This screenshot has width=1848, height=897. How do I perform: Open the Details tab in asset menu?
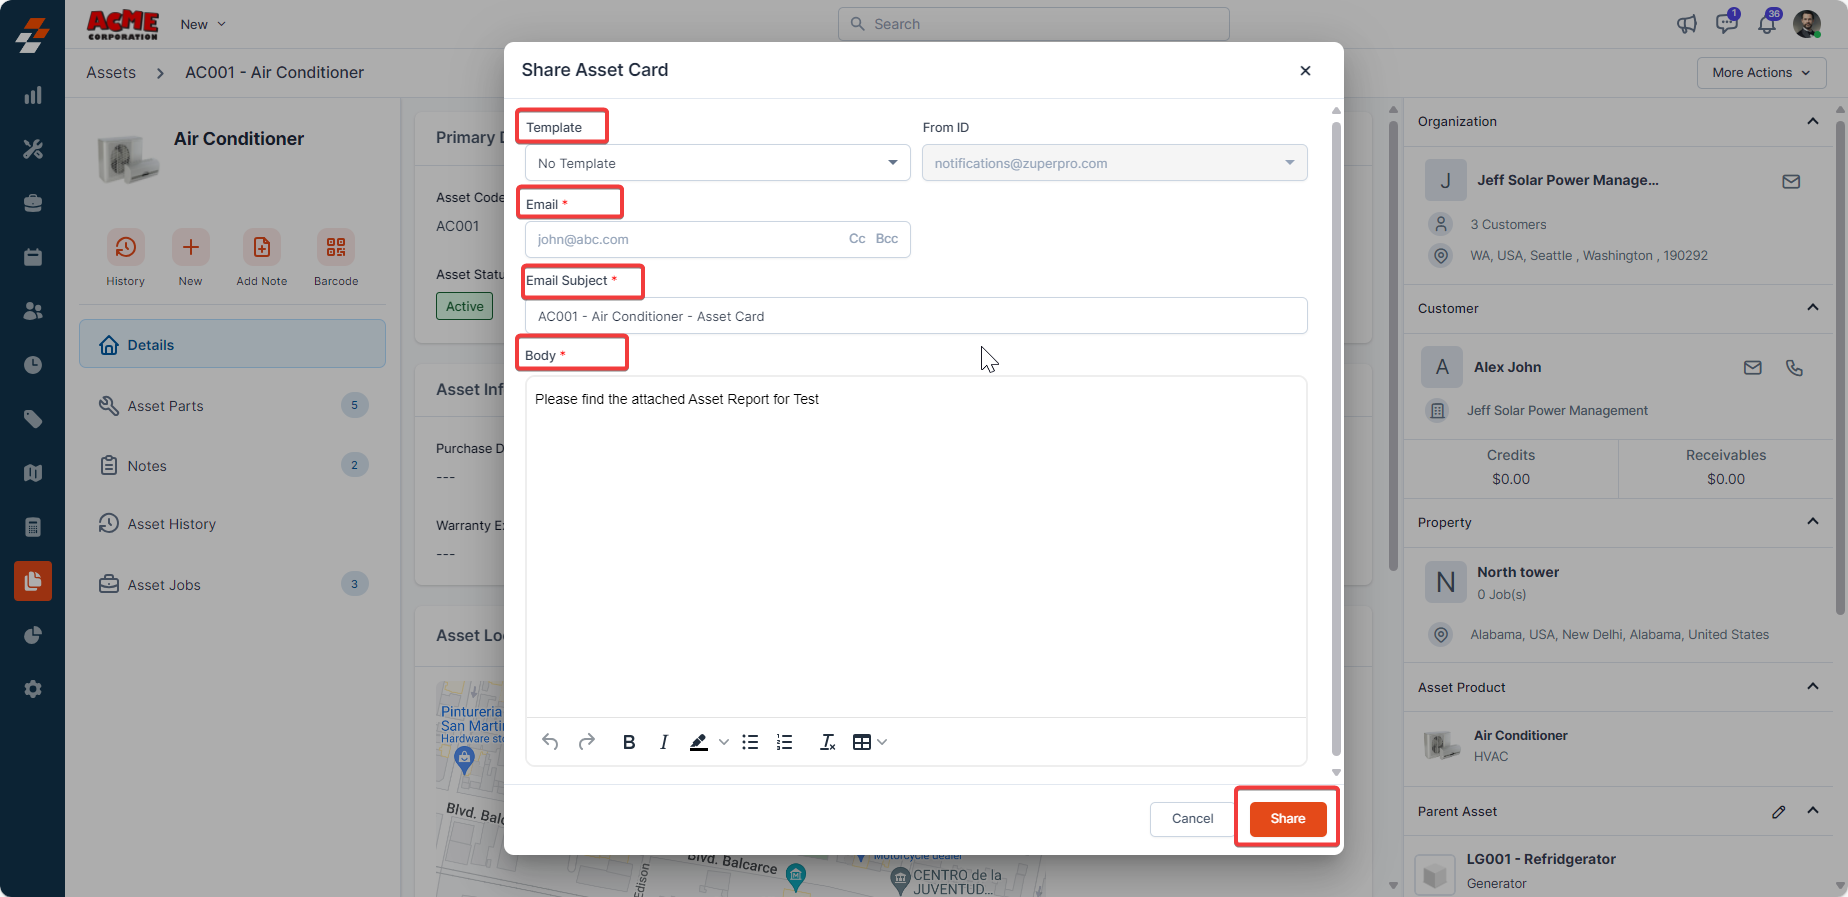click(x=233, y=344)
